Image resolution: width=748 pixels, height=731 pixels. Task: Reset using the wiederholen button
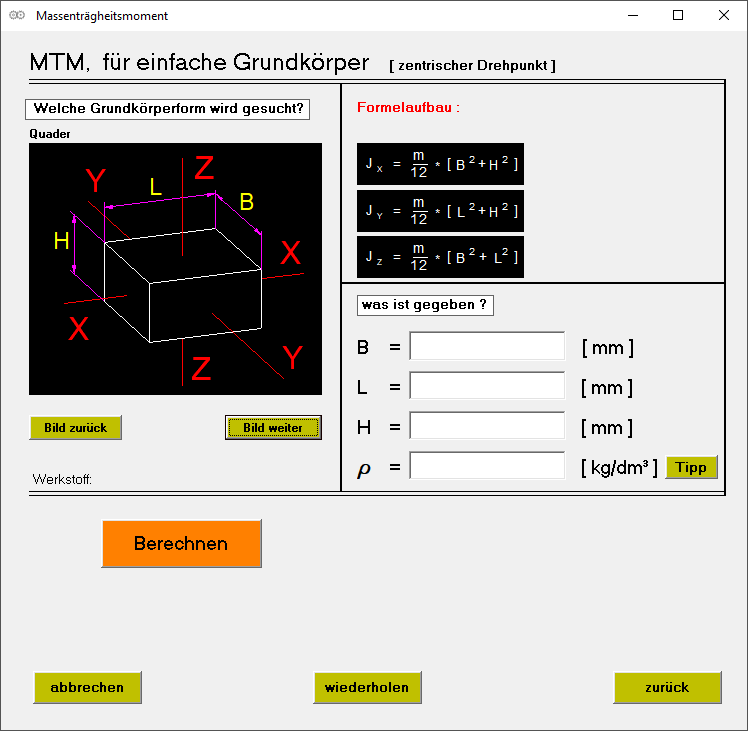pos(367,687)
